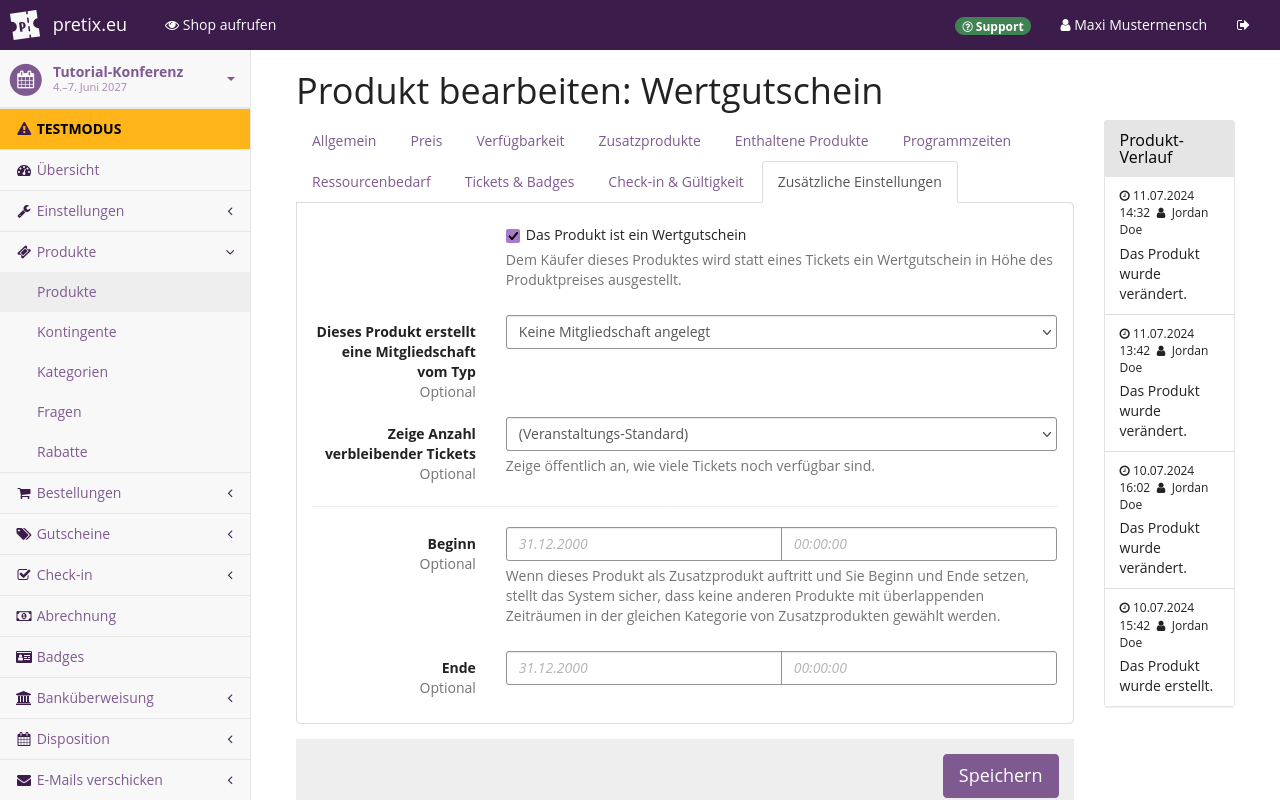This screenshot has height=800, width=1280.
Task: Click the money icon beside Abrechnung
Action: pyautogui.click(x=24, y=616)
